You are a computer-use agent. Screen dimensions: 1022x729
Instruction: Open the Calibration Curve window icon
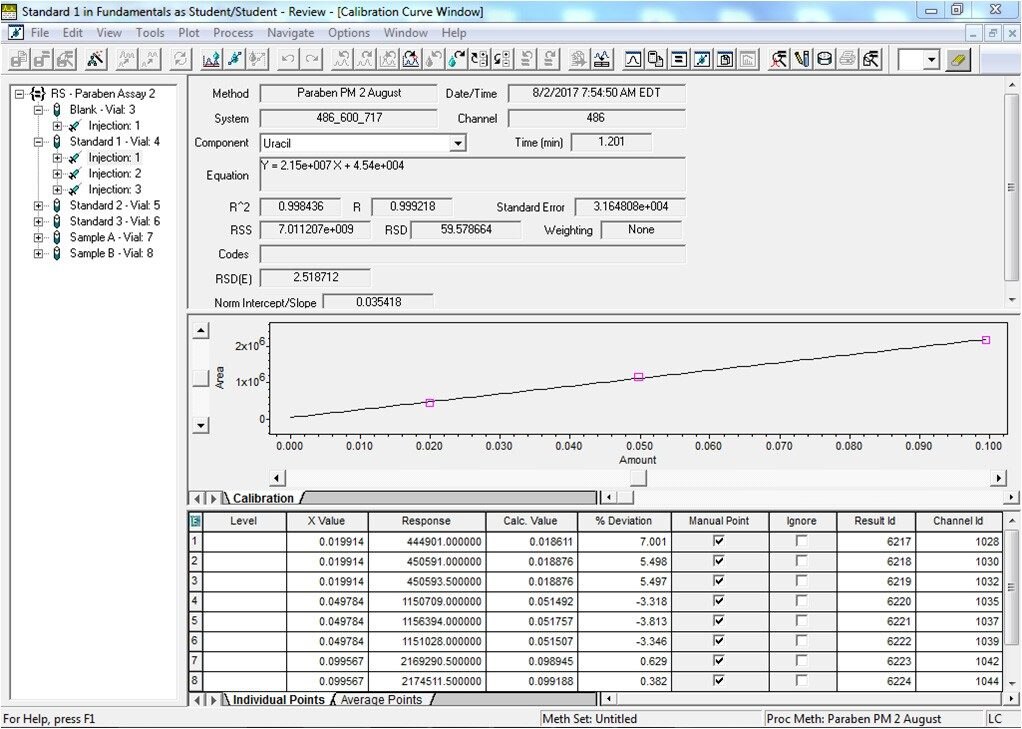tap(702, 59)
